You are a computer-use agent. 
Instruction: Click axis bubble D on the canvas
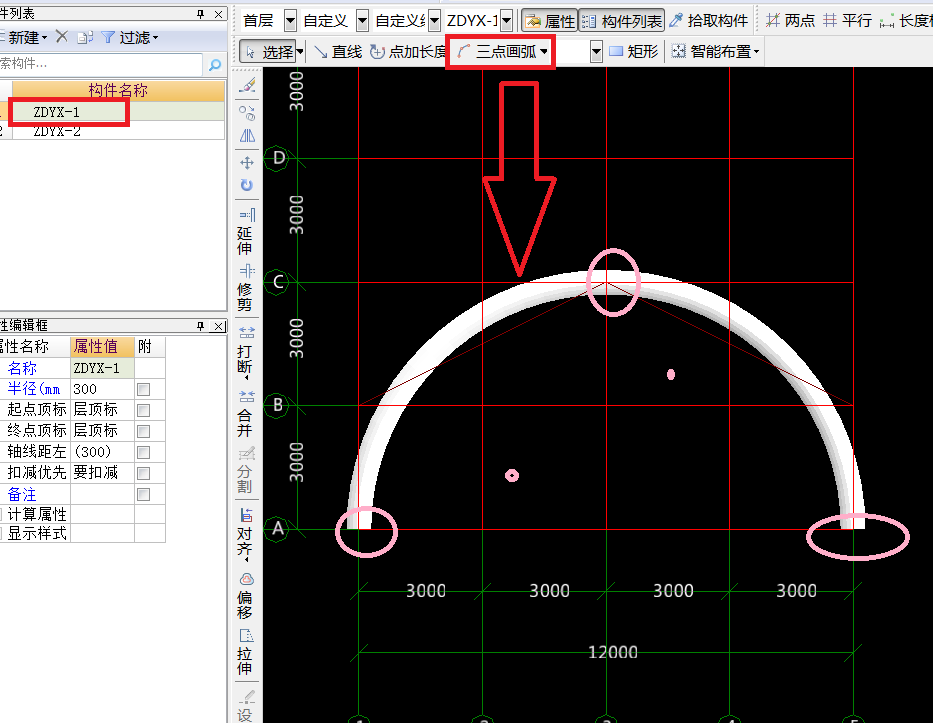278,158
